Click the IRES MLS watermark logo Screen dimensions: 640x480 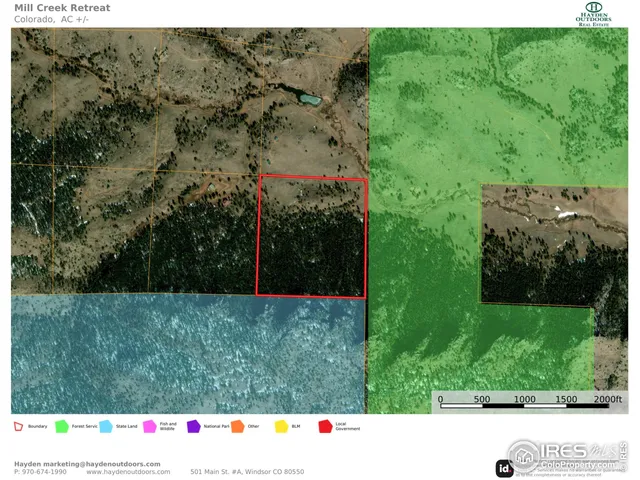click(565, 455)
